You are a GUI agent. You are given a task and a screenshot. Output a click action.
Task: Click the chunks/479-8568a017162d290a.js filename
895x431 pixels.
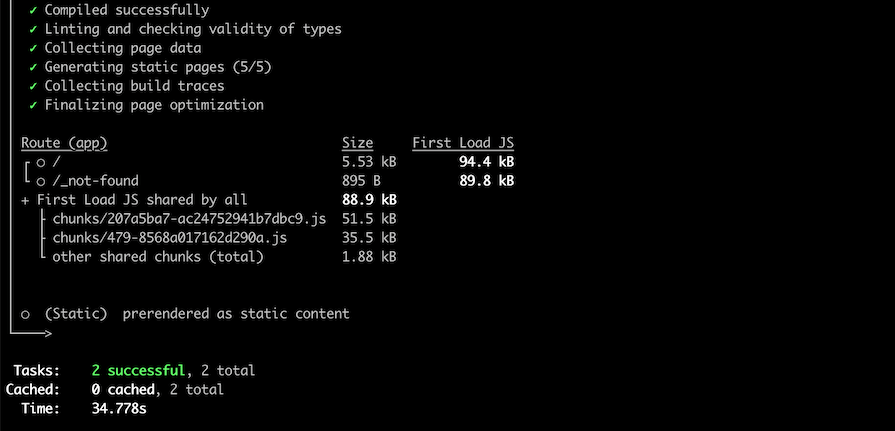tap(170, 237)
